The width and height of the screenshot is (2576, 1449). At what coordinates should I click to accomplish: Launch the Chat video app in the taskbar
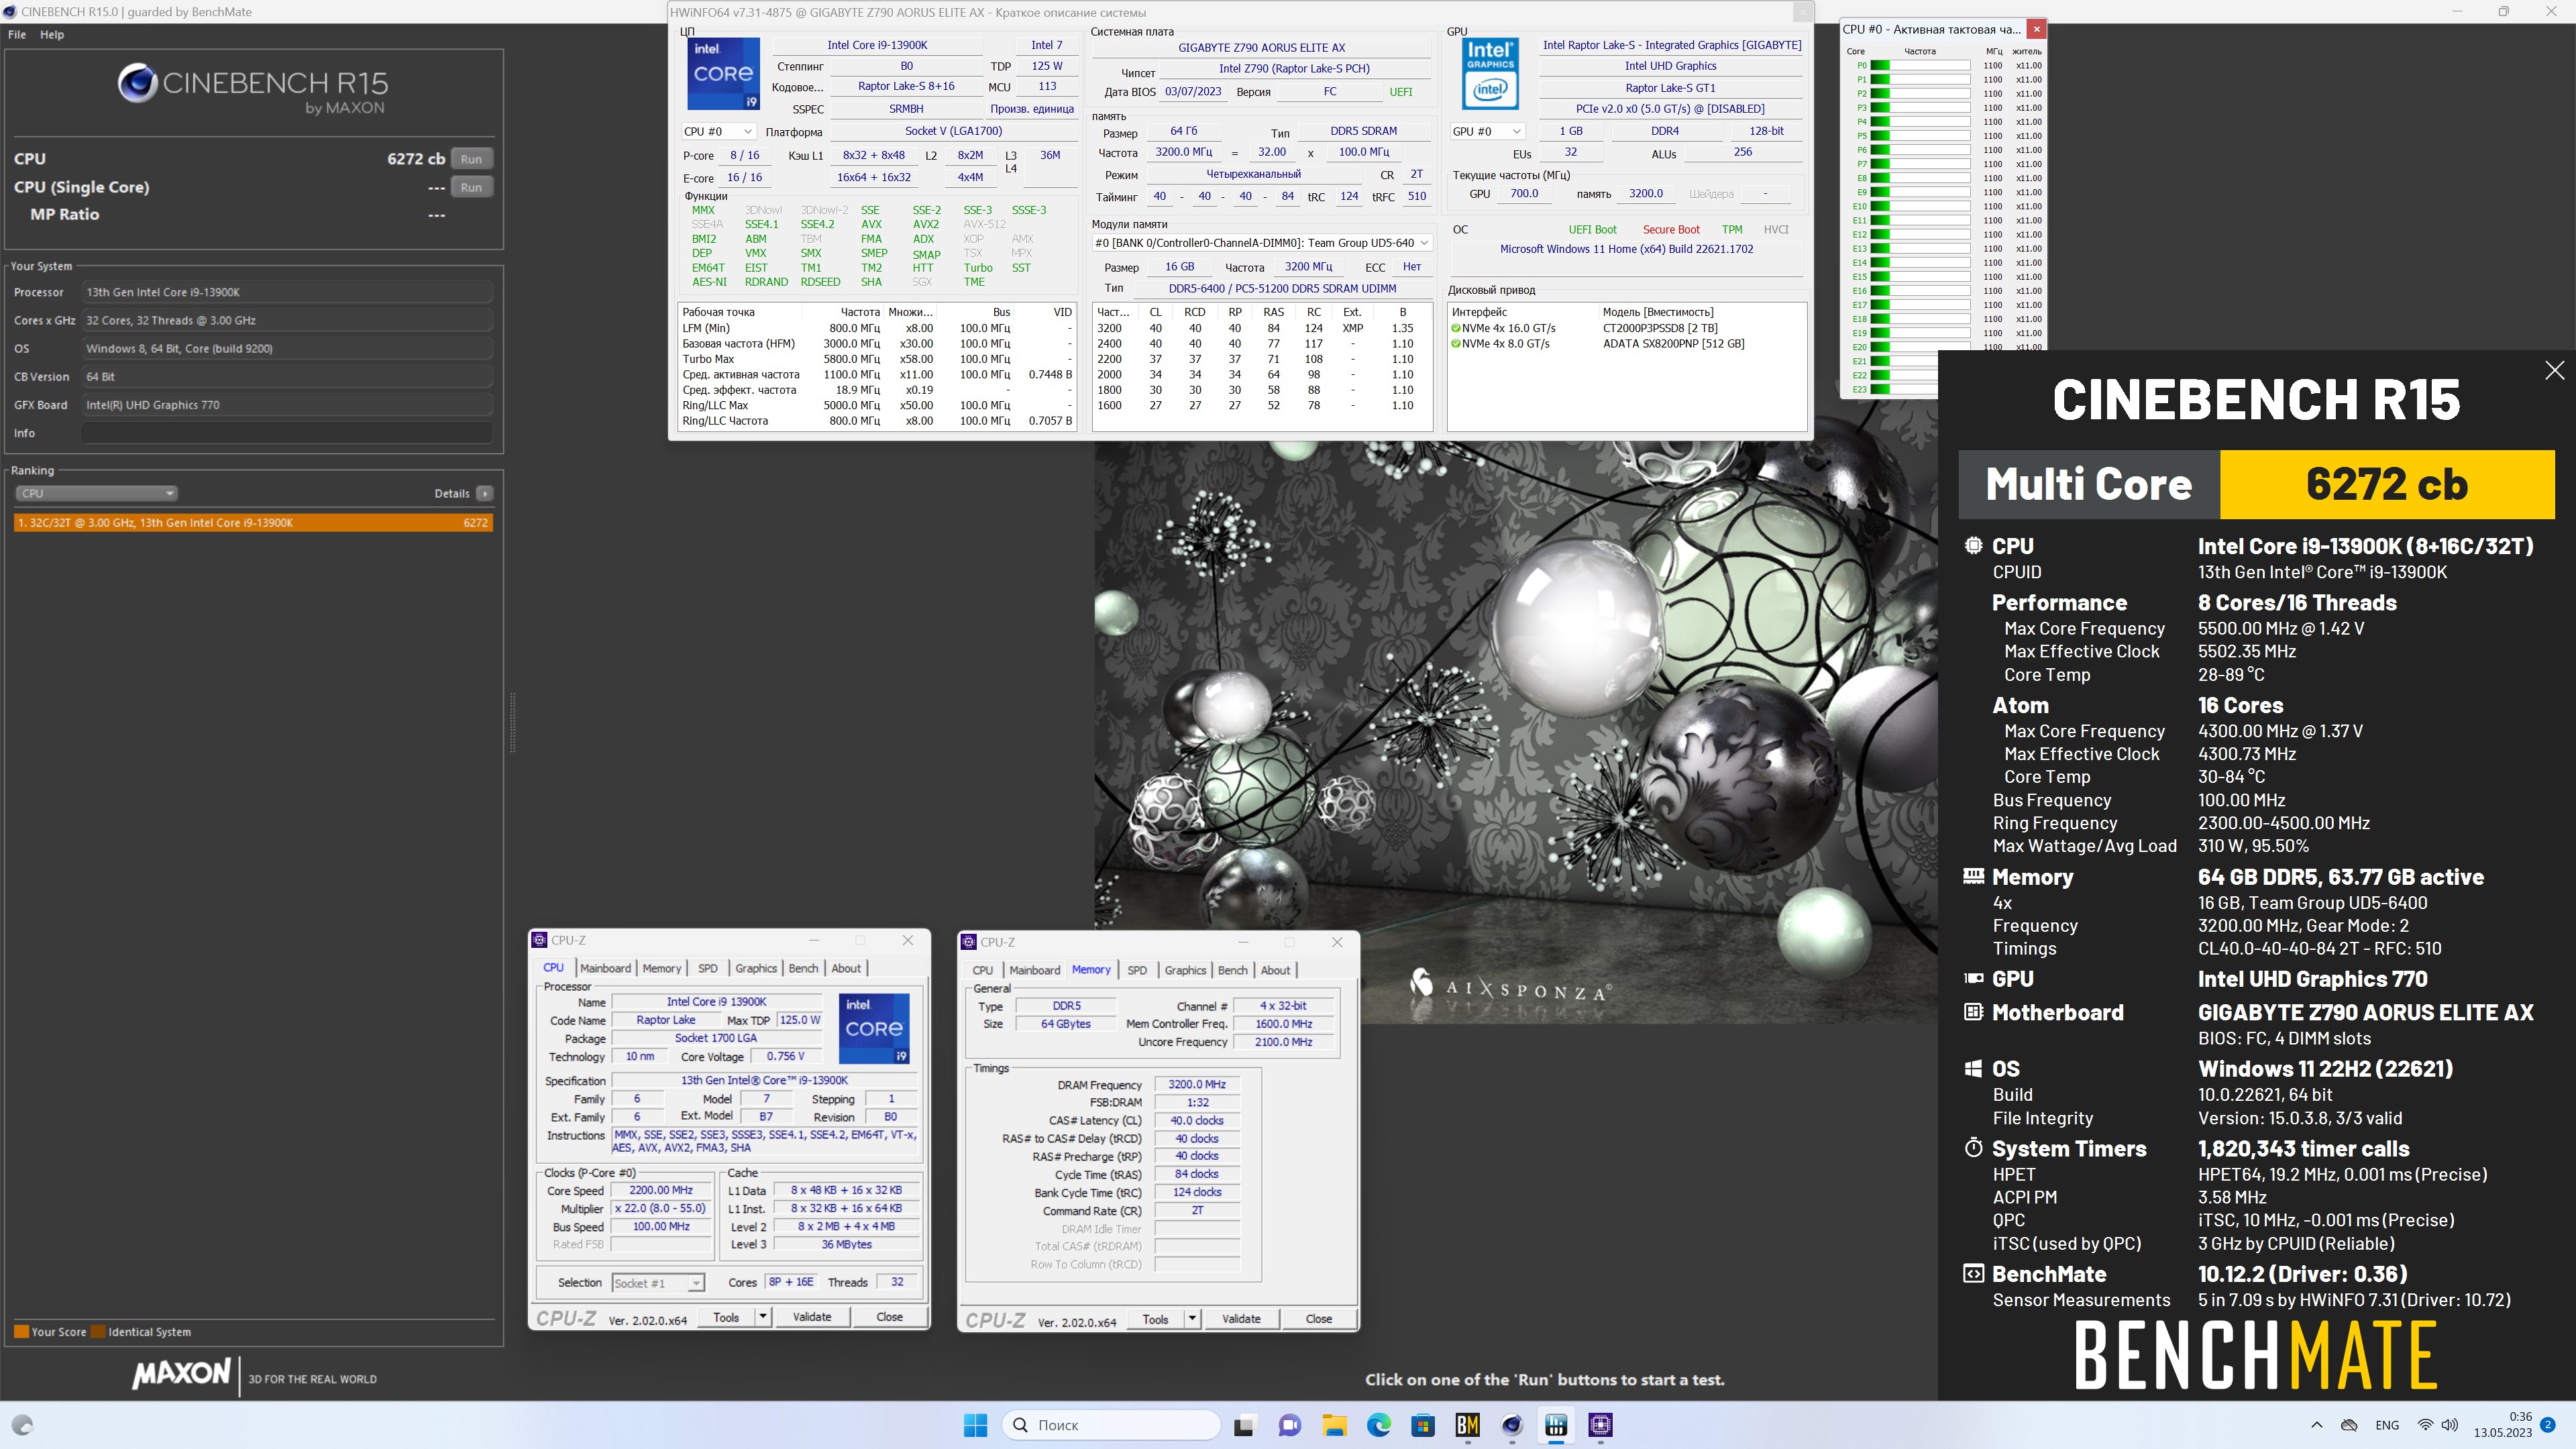click(1289, 1425)
